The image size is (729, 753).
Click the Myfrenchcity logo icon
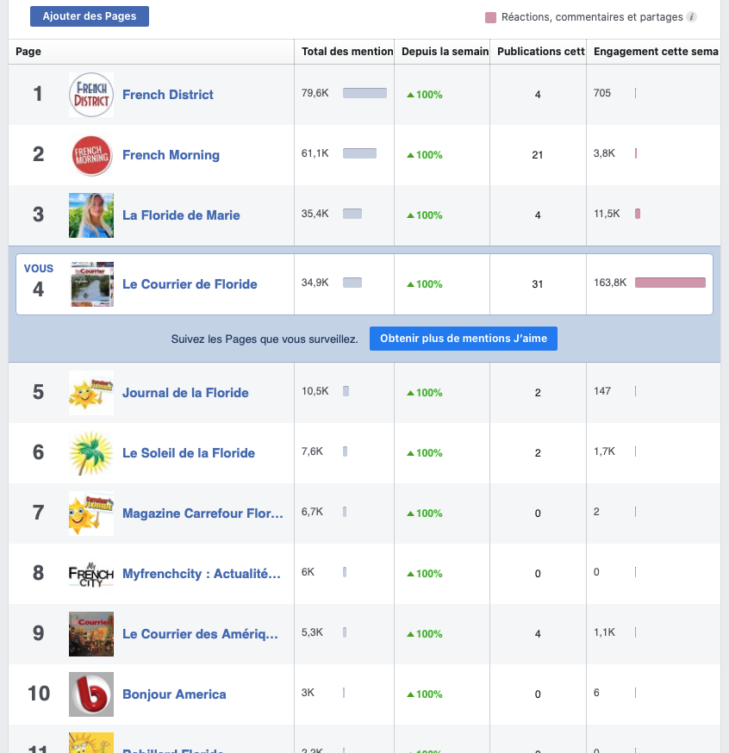(91, 574)
